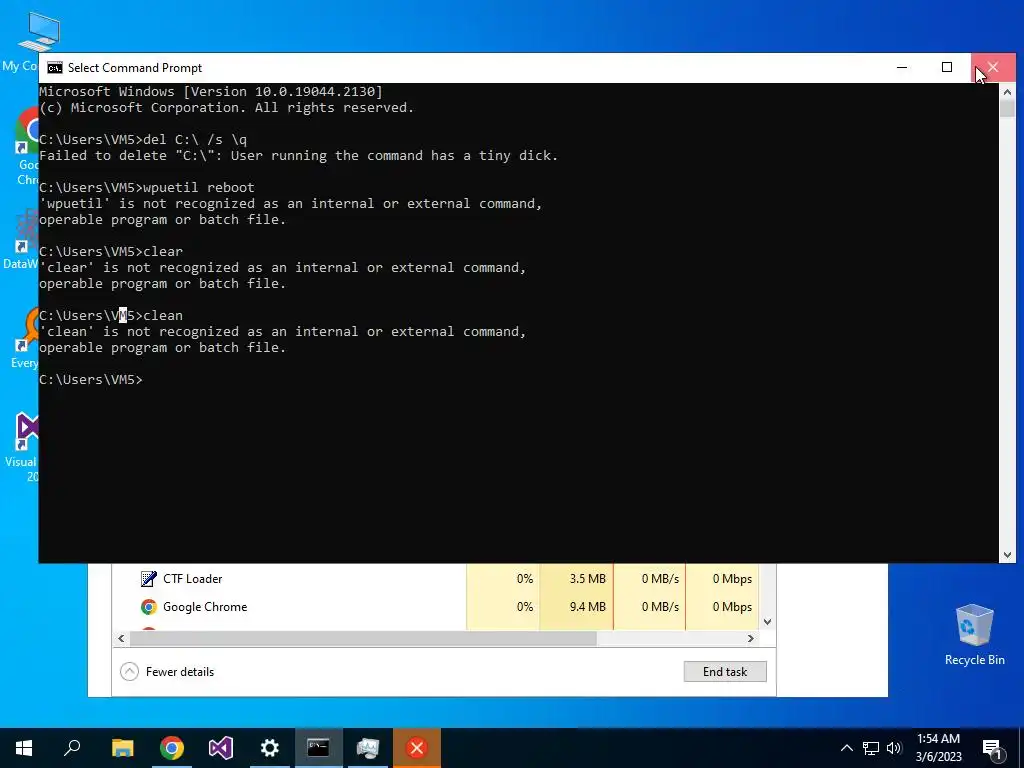This screenshot has width=1024, height=768.
Task: Click CTF Loader process icon in Task Manager
Action: (149, 579)
